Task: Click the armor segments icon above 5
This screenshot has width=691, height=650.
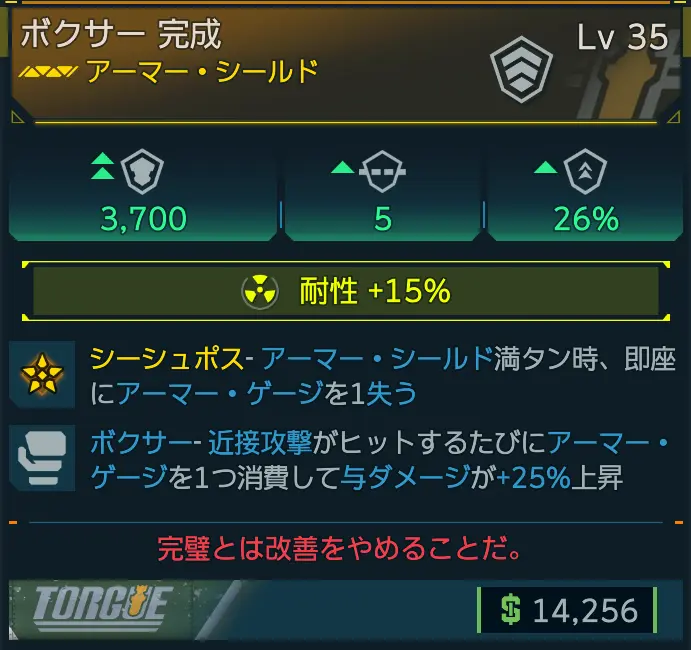Action: [382, 171]
